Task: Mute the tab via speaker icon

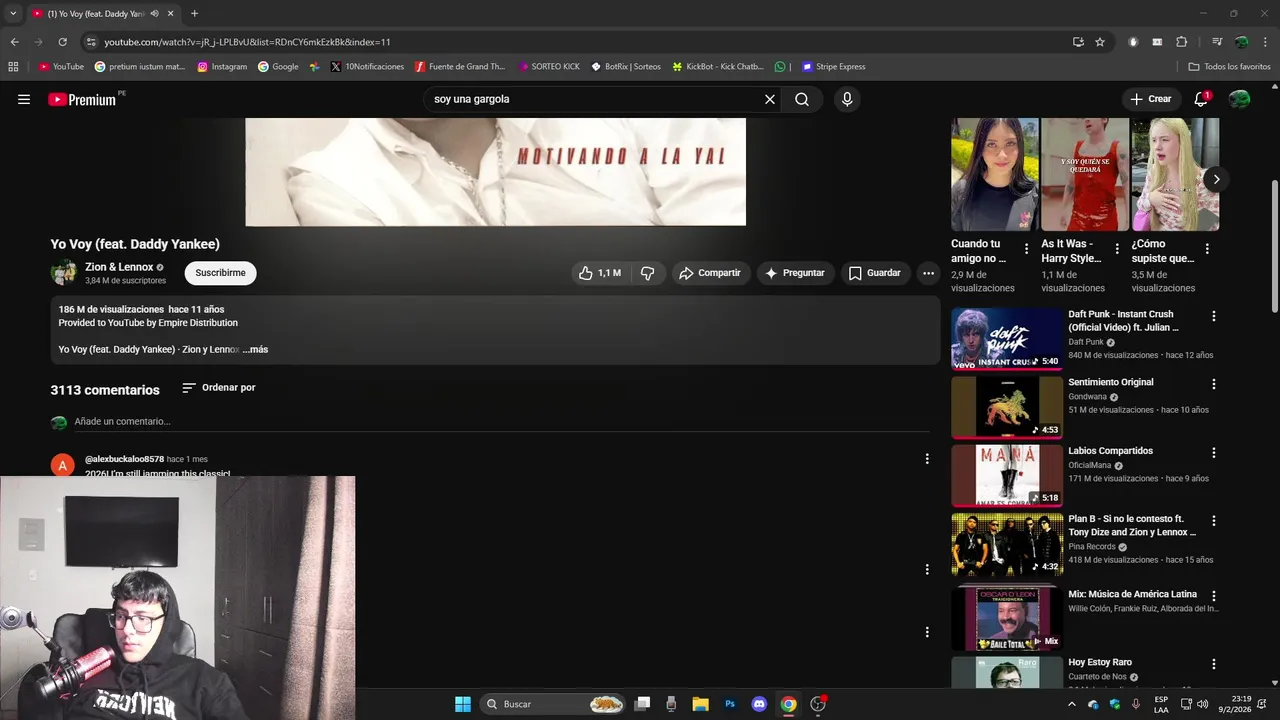Action: pyautogui.click(x=154, y=14)
